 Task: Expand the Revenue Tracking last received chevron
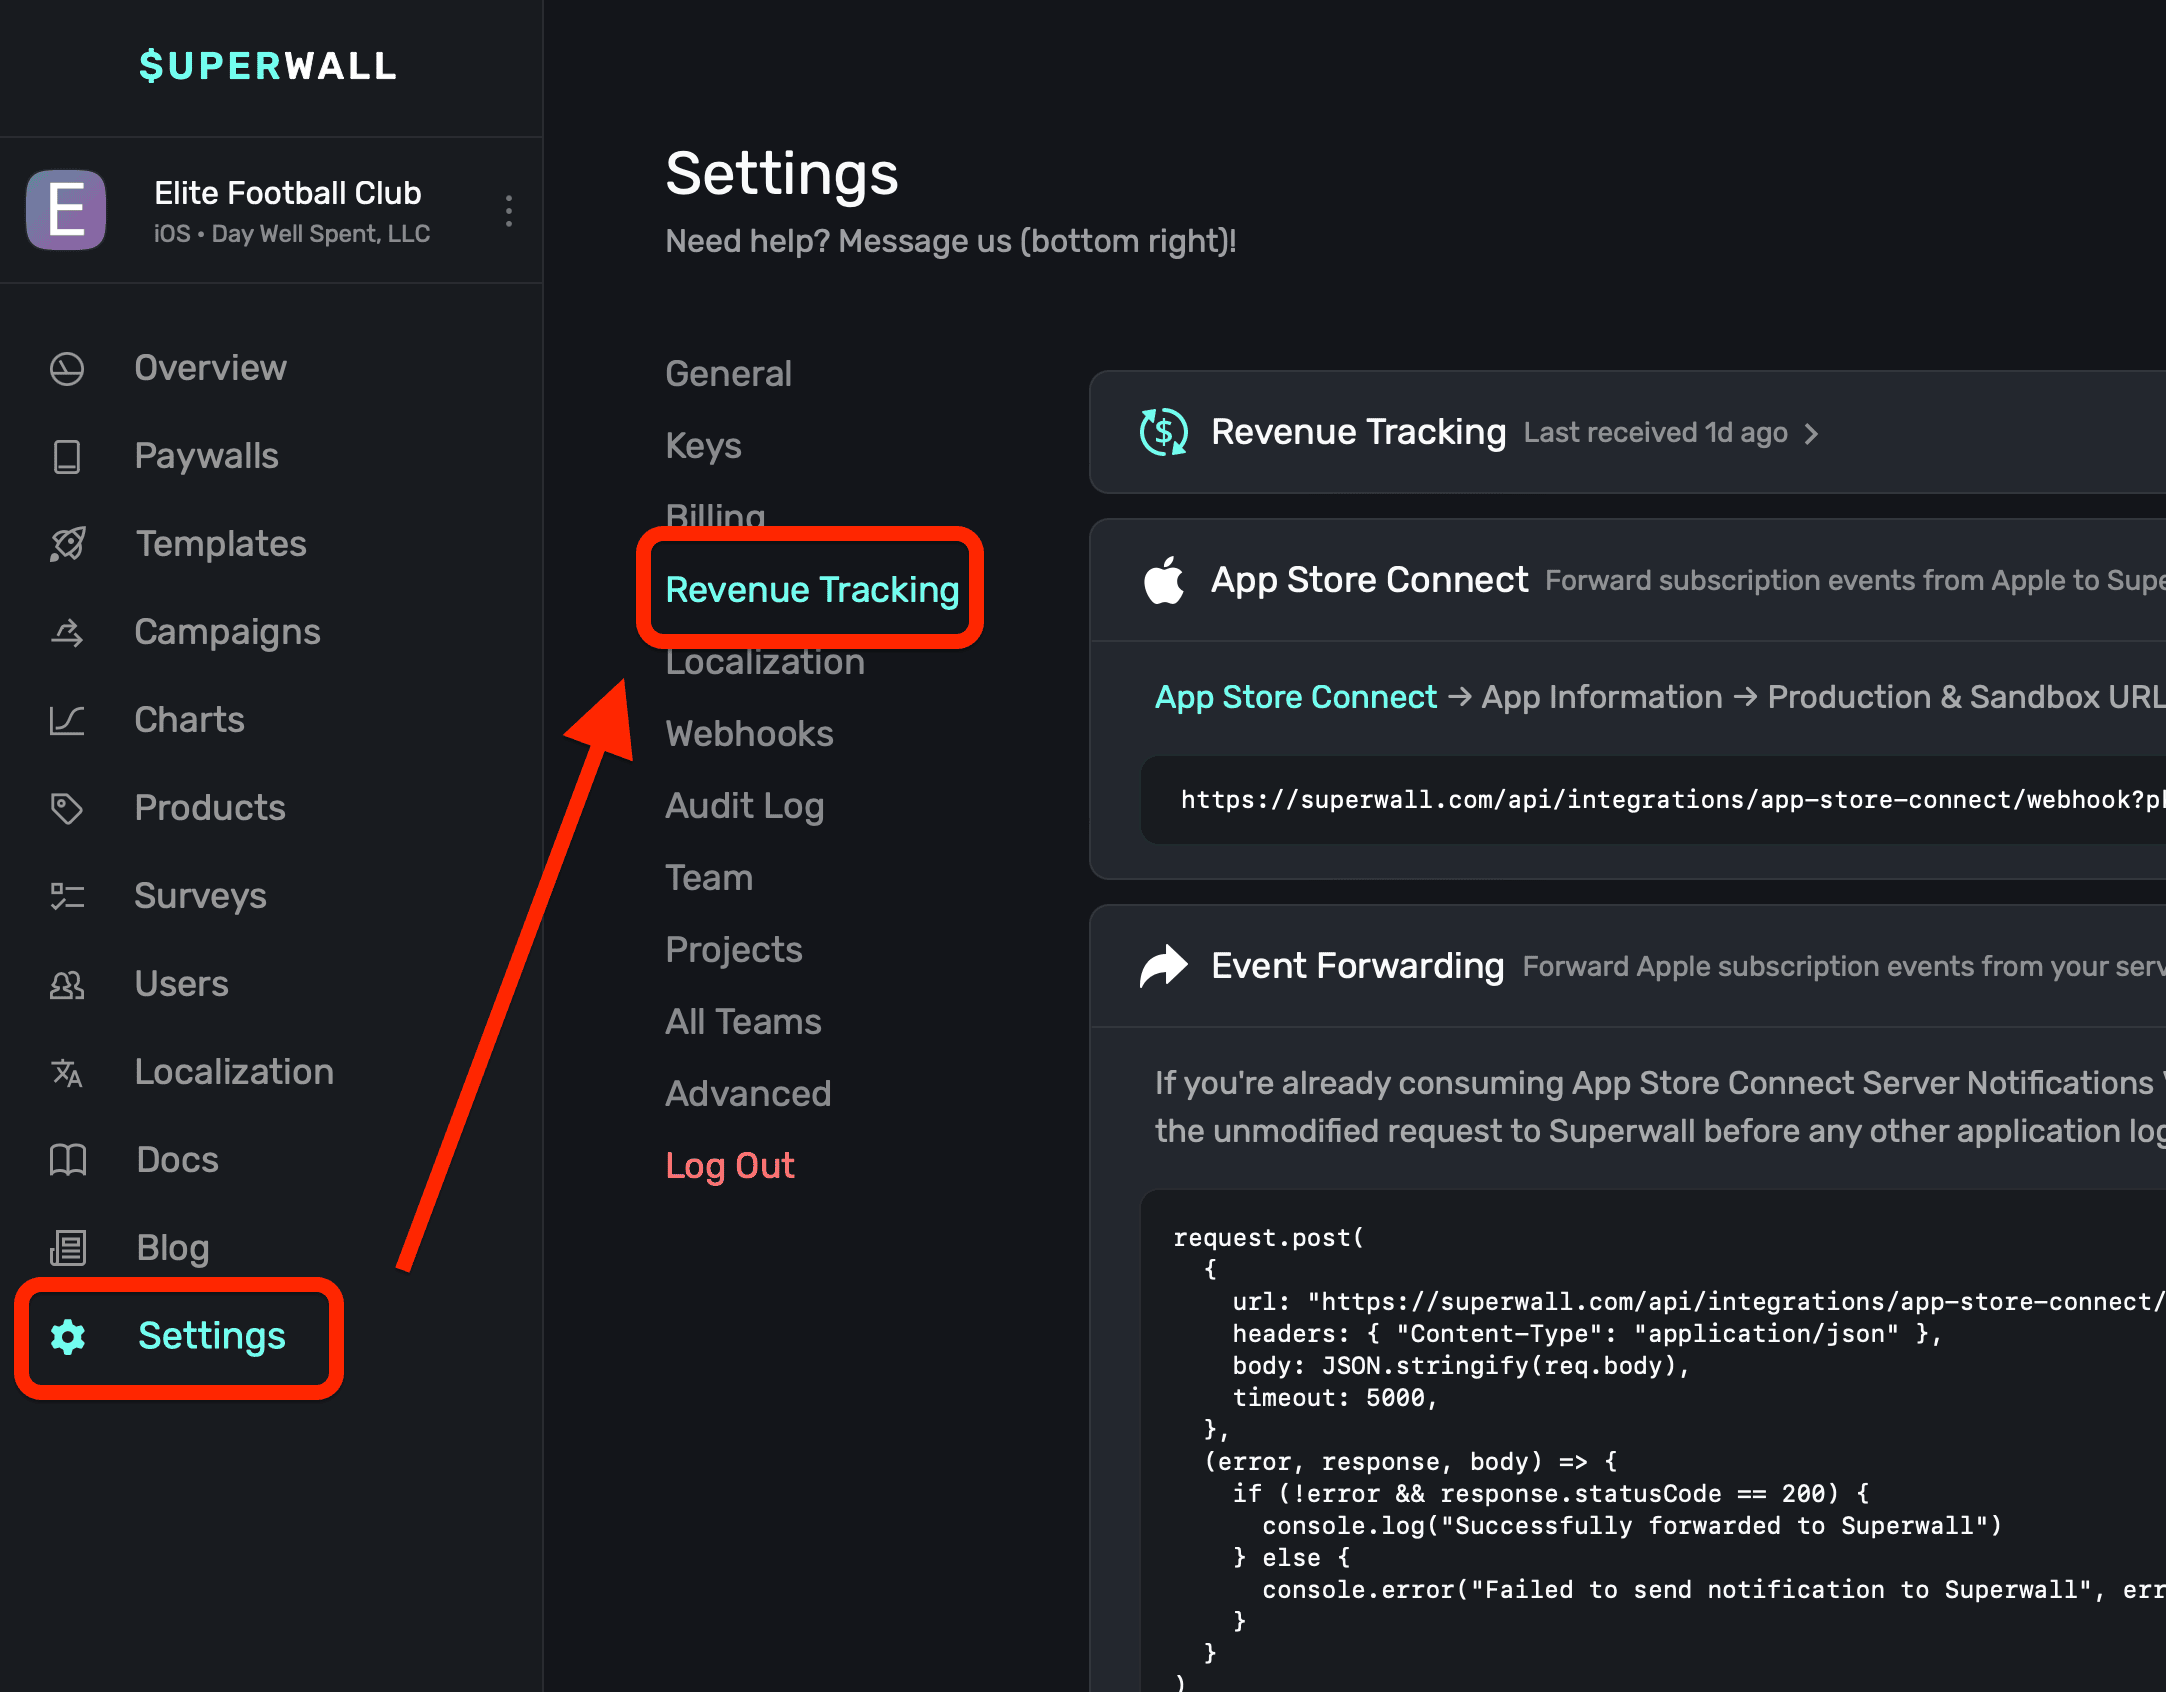click(1811, 433)
